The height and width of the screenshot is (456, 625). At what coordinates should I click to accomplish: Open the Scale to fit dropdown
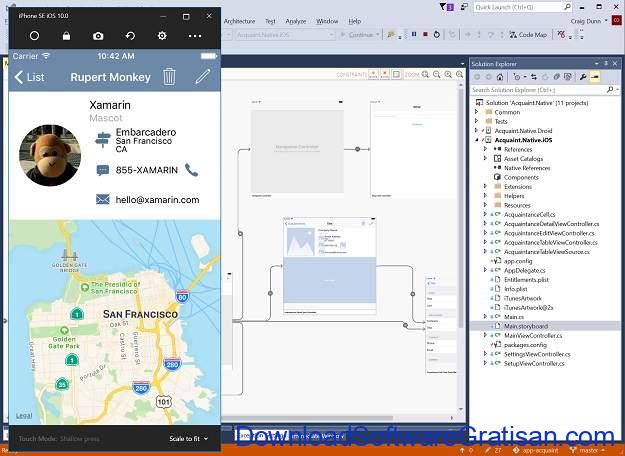(x=189, y=438)
